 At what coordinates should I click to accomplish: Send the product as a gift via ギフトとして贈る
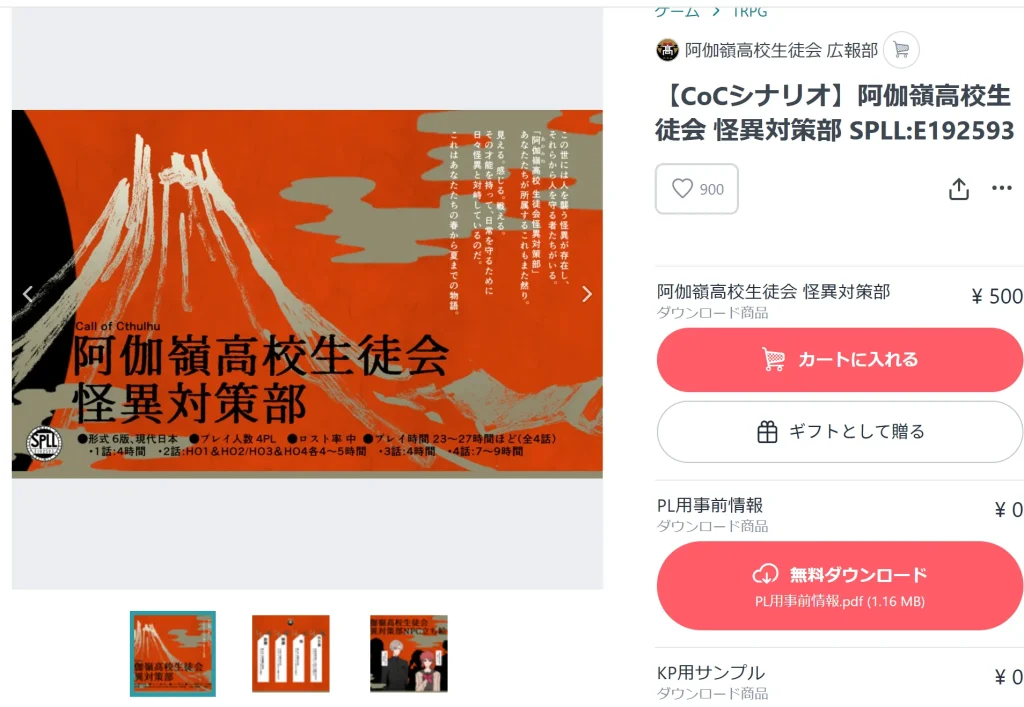click(839, 432)
